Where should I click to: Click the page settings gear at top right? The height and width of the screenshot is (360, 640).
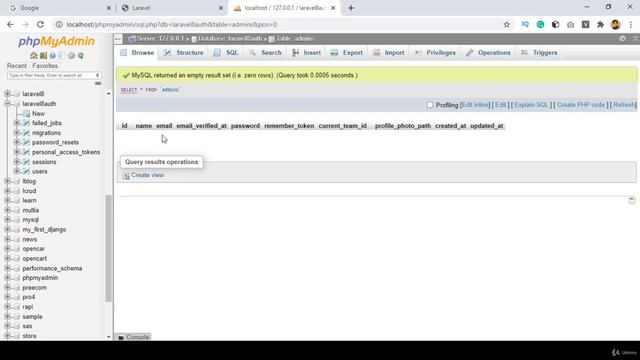click(622, 38)
